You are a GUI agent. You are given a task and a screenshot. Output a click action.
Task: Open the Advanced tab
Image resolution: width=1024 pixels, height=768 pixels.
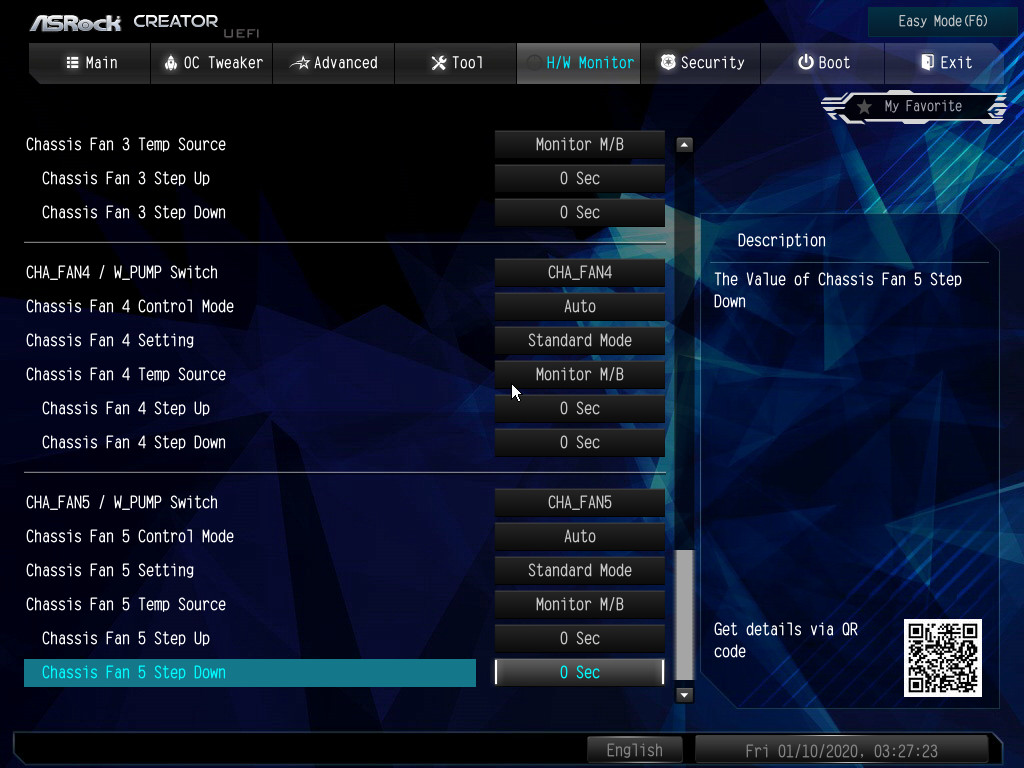[334, 63]
